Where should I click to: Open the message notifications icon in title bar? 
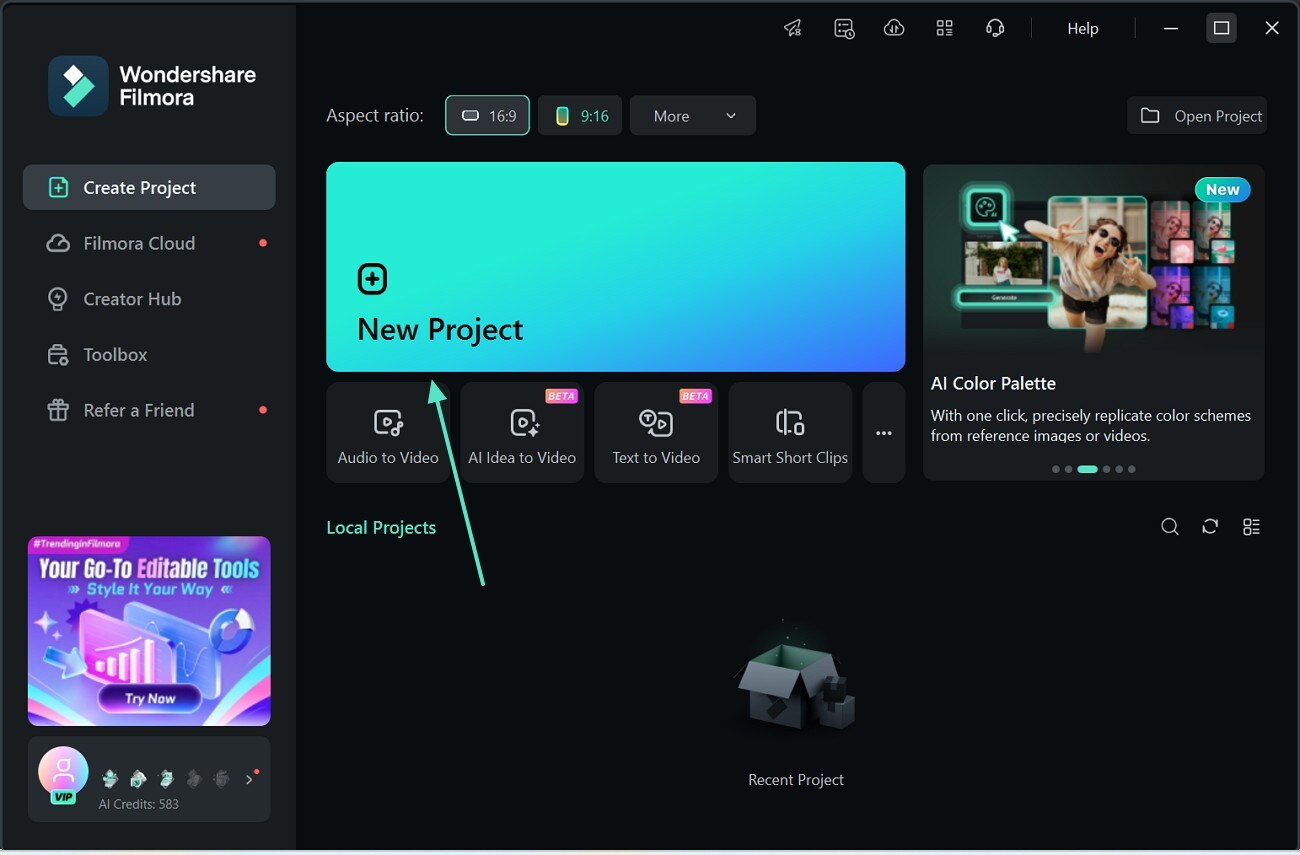[x=844, y=28]
